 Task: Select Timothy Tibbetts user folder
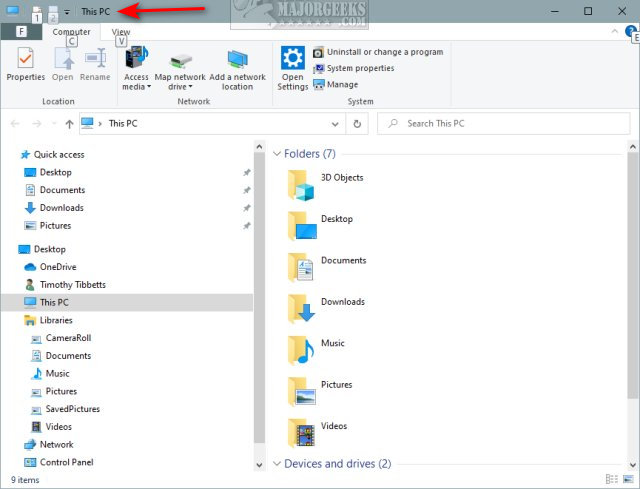coord(73,285)
